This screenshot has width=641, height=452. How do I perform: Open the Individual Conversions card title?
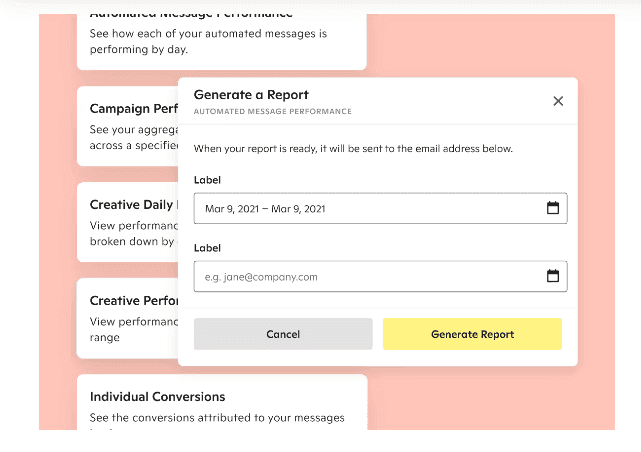(157, 396)
